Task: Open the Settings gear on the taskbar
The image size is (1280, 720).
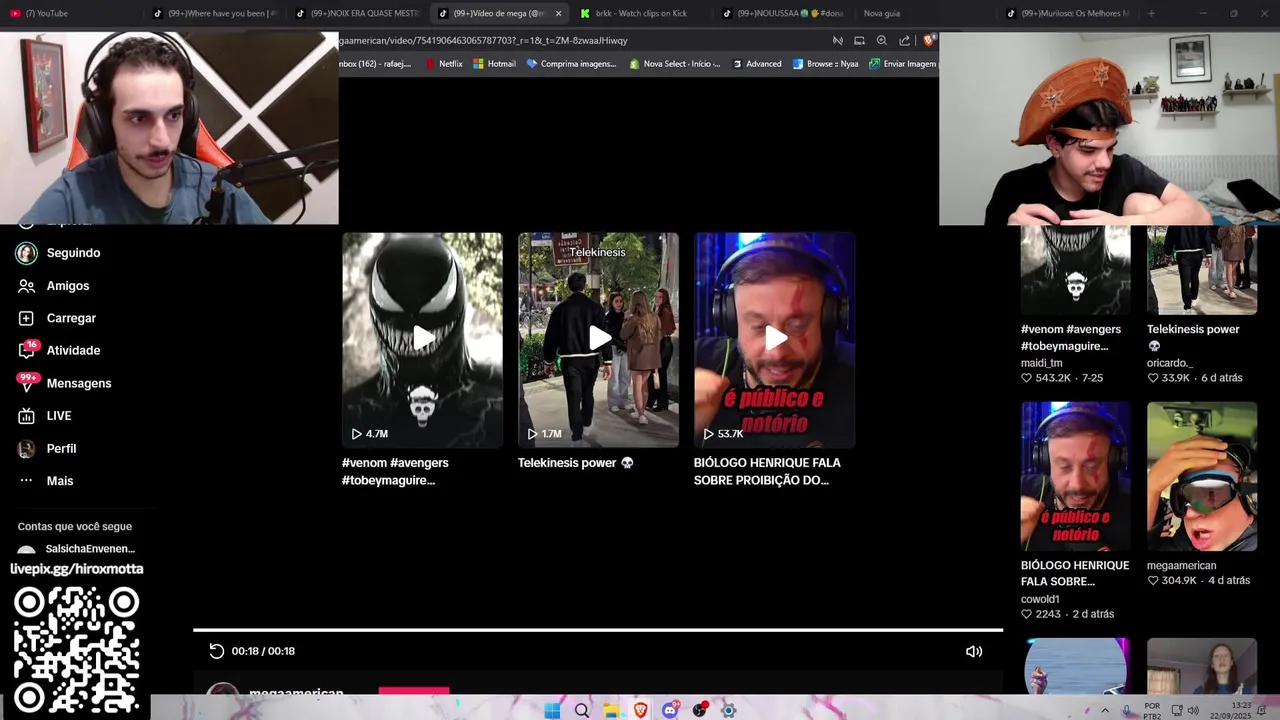Action: click(x=729, y=710)
